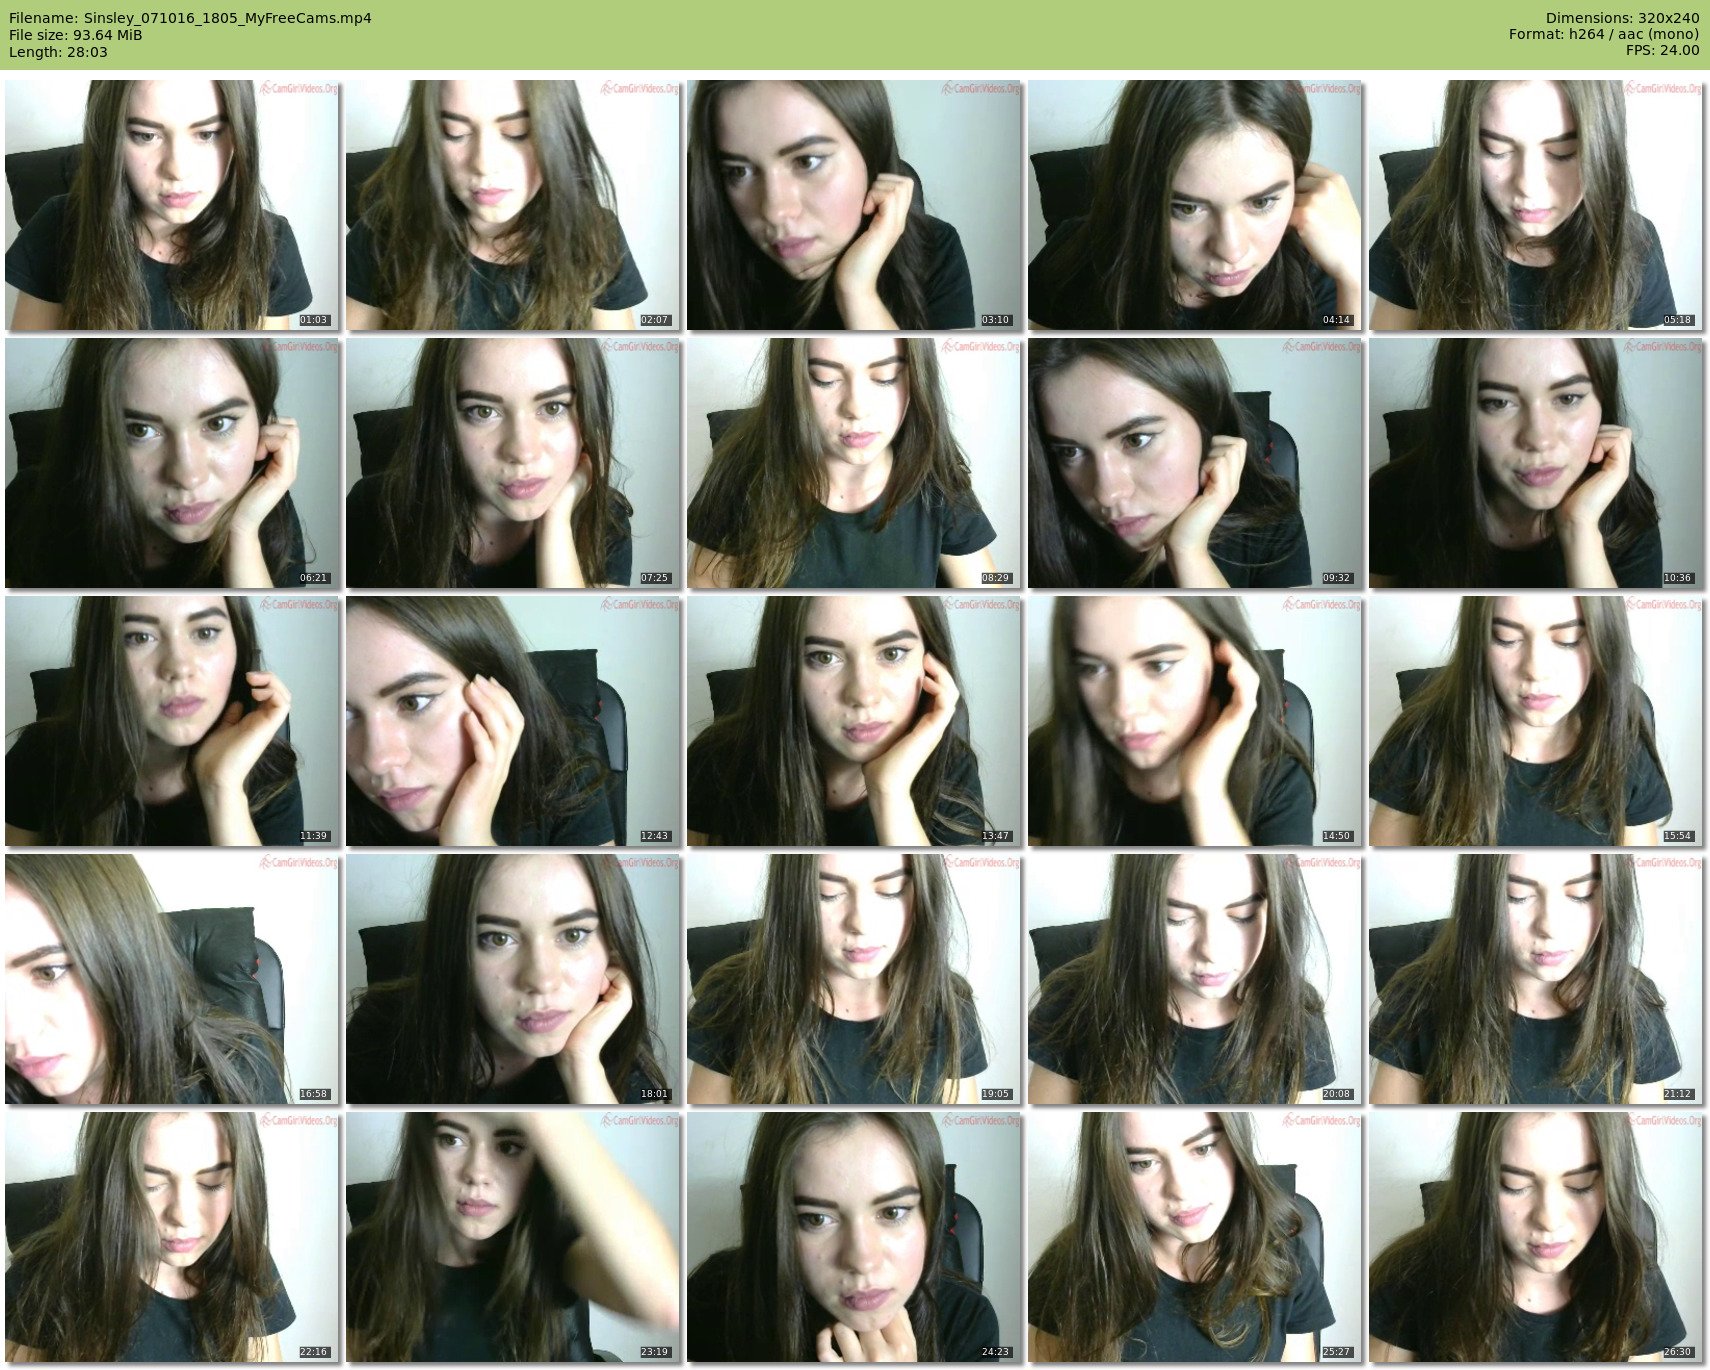Click the frame timestamped 12:43
This screenshot has height=1370, width=1710.
512,720
